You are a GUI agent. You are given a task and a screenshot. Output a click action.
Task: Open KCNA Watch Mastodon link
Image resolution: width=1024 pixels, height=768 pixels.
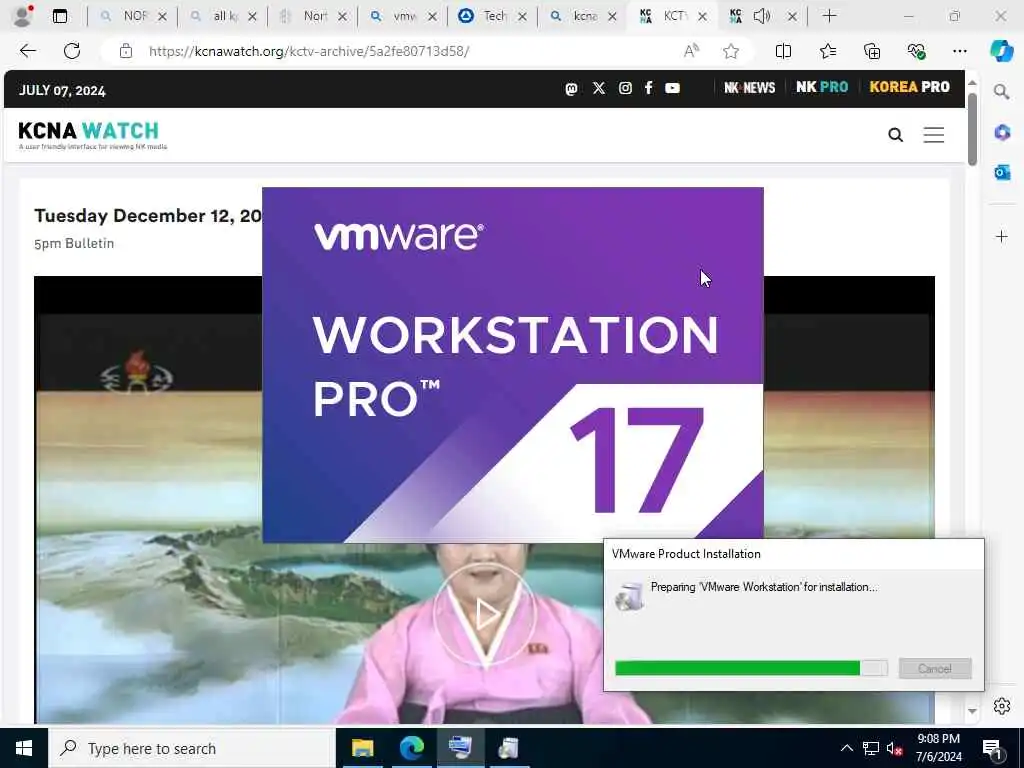pos(571,88)
